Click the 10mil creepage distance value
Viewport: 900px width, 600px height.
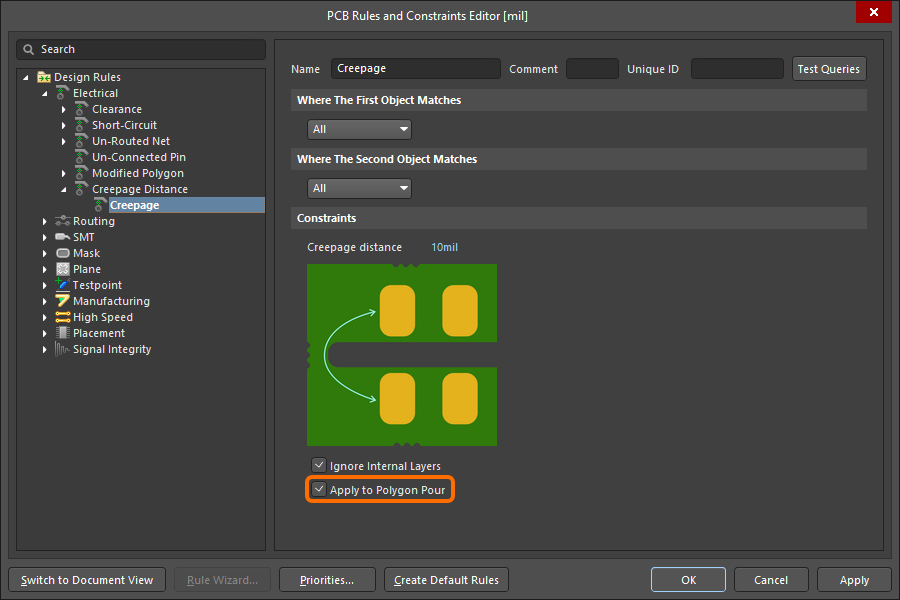click(x=444, y=247)
